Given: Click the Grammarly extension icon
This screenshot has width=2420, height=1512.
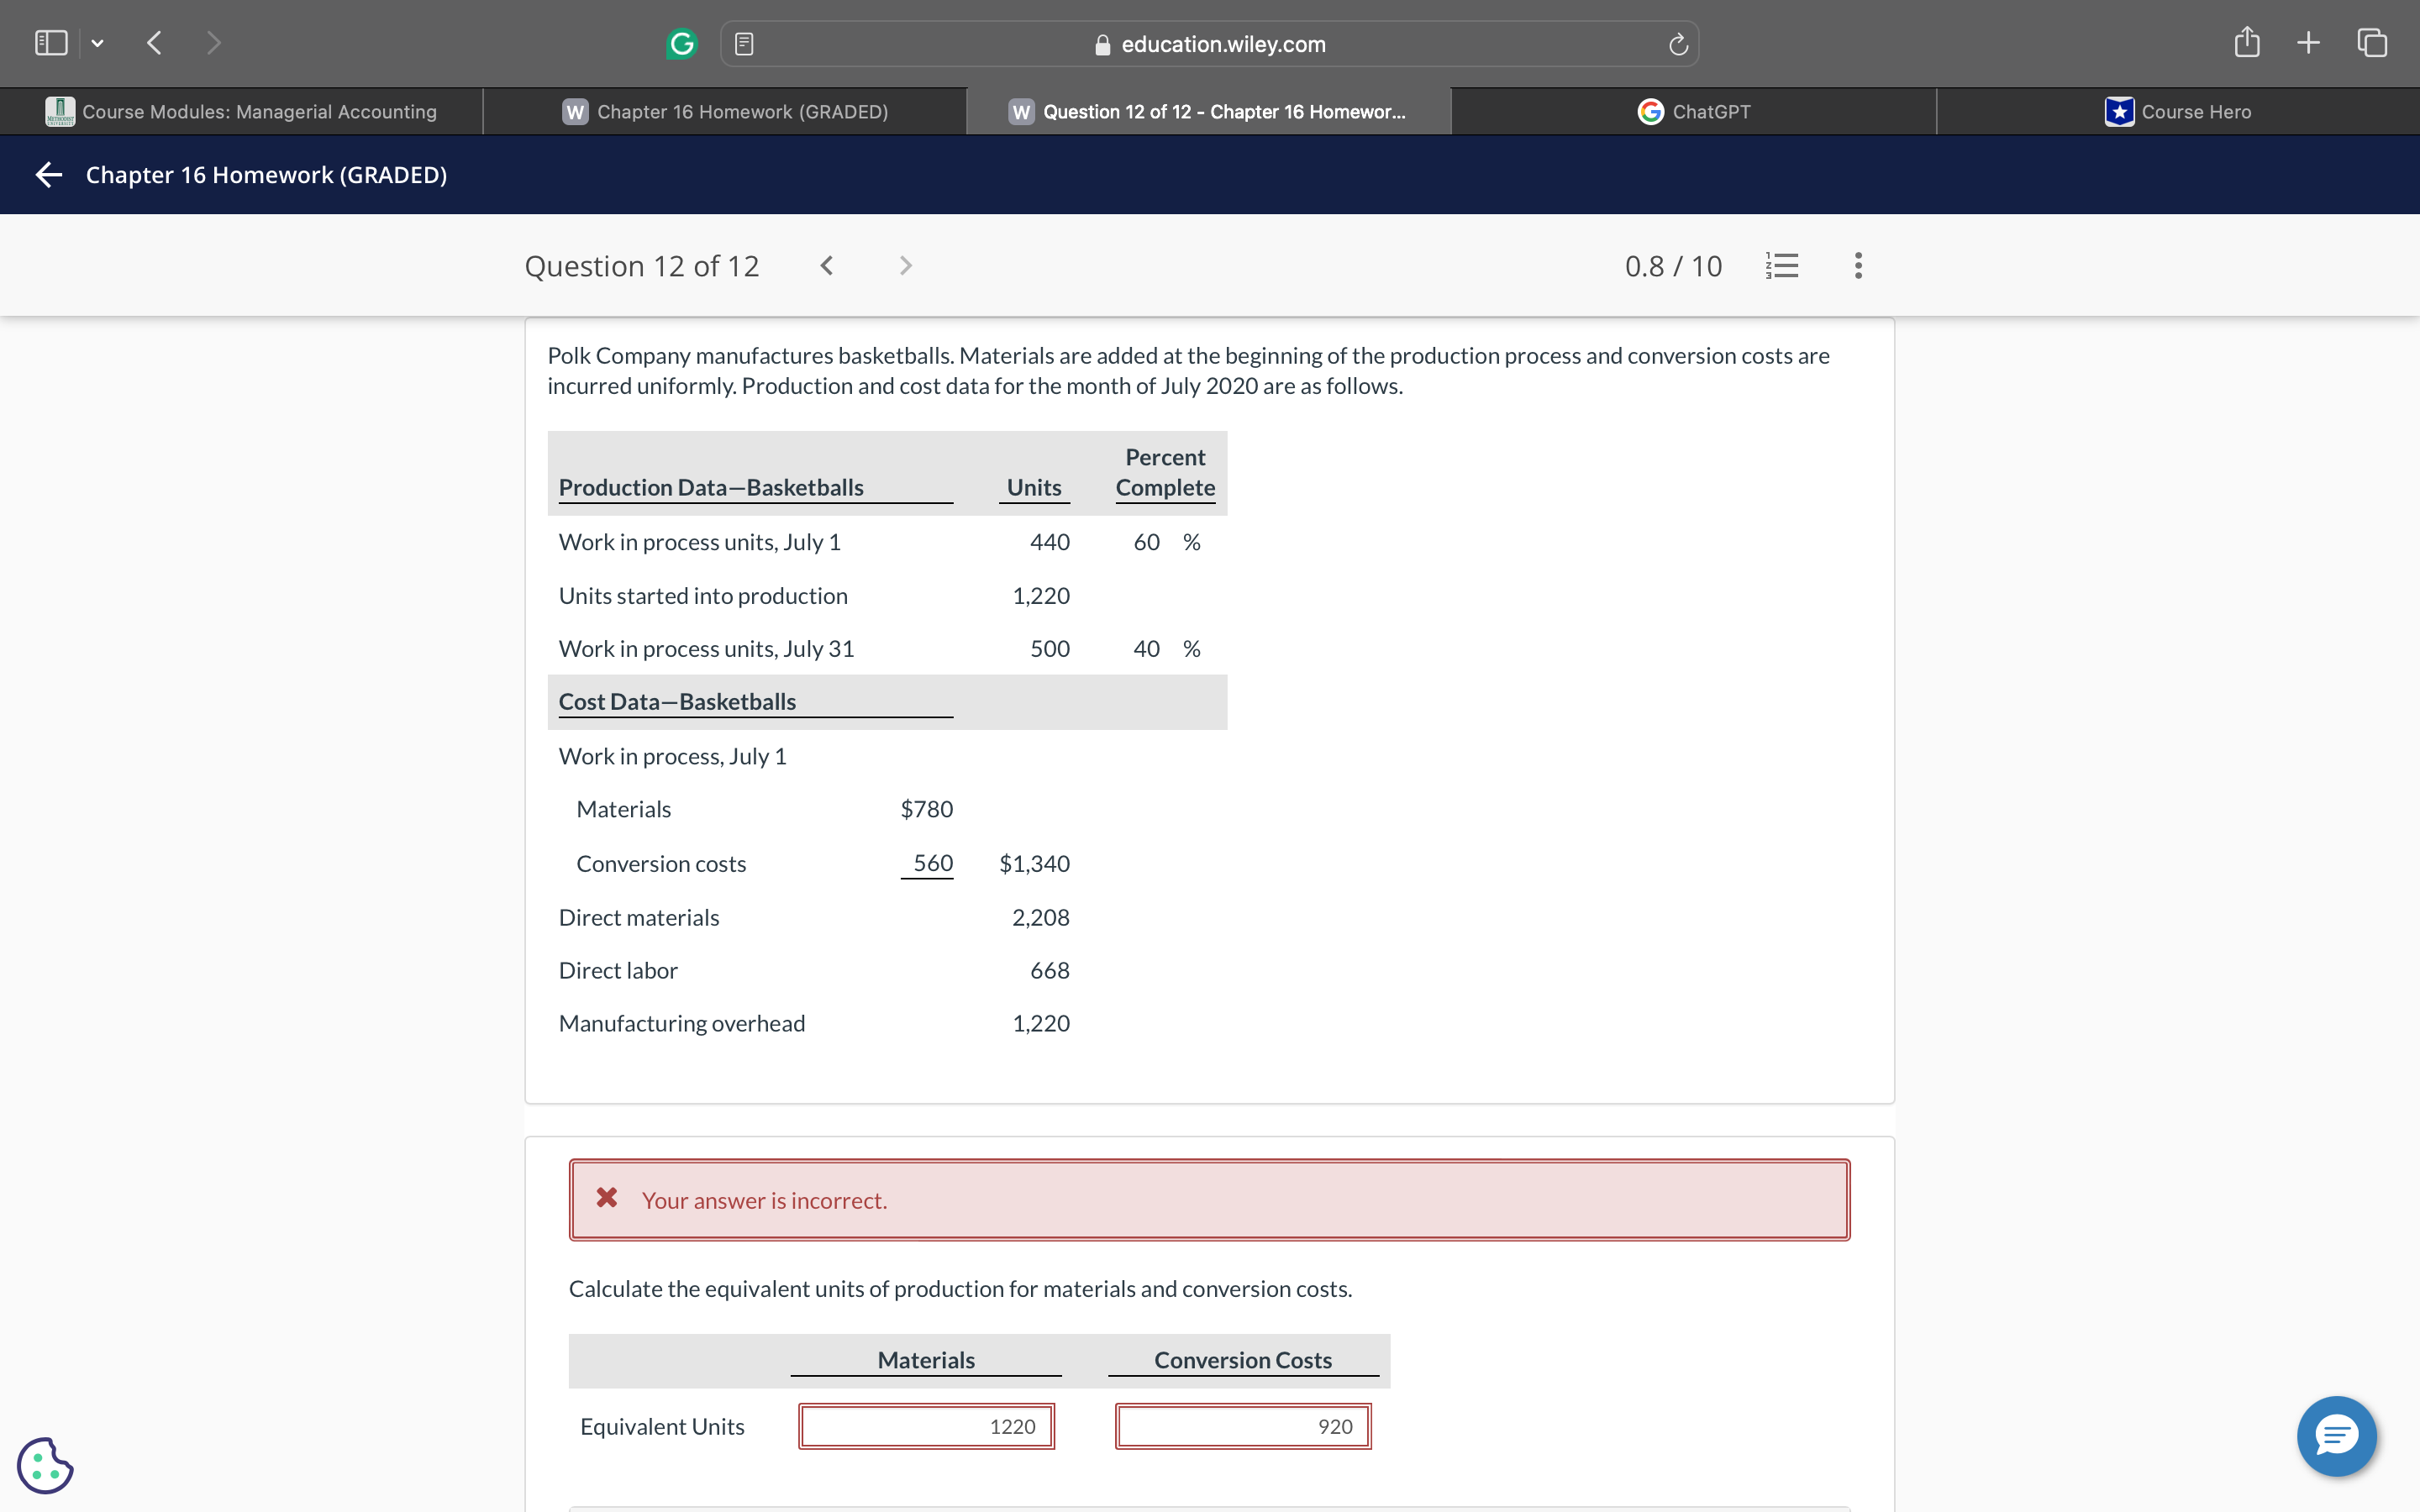Looking at the screenshot, I should click(682, 44).
